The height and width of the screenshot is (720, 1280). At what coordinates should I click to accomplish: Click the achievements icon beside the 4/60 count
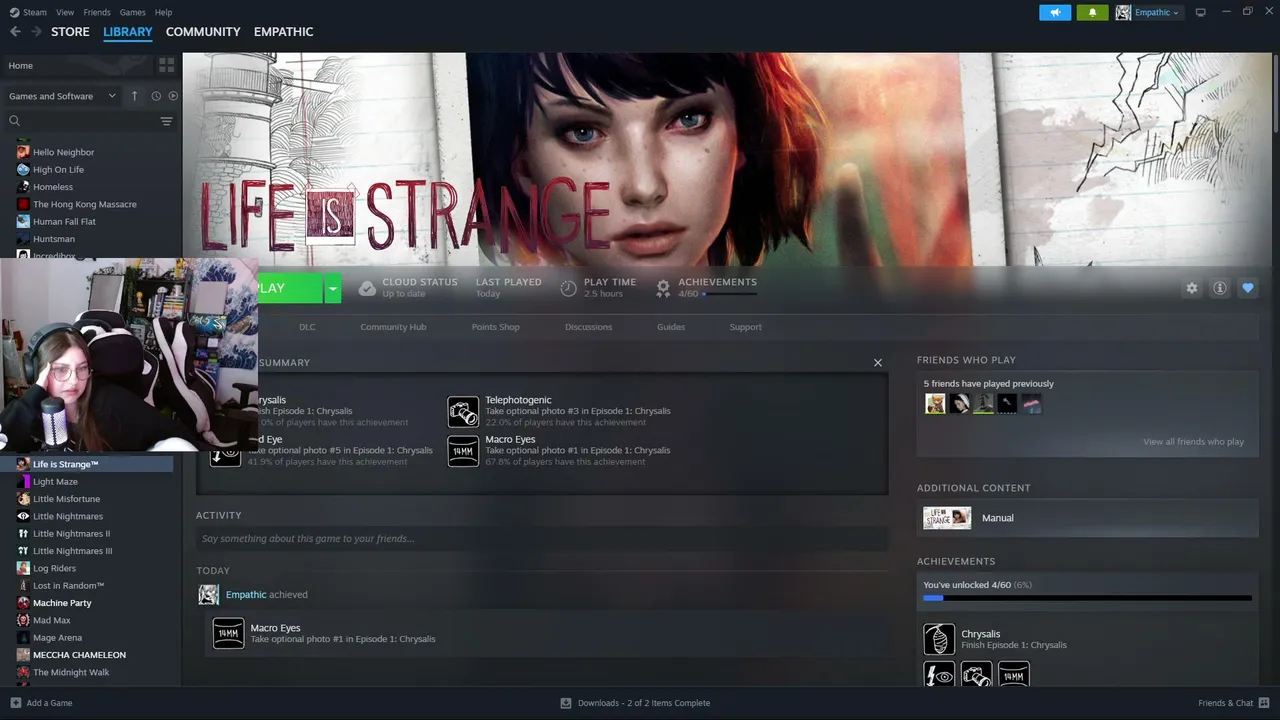point(663,288)
